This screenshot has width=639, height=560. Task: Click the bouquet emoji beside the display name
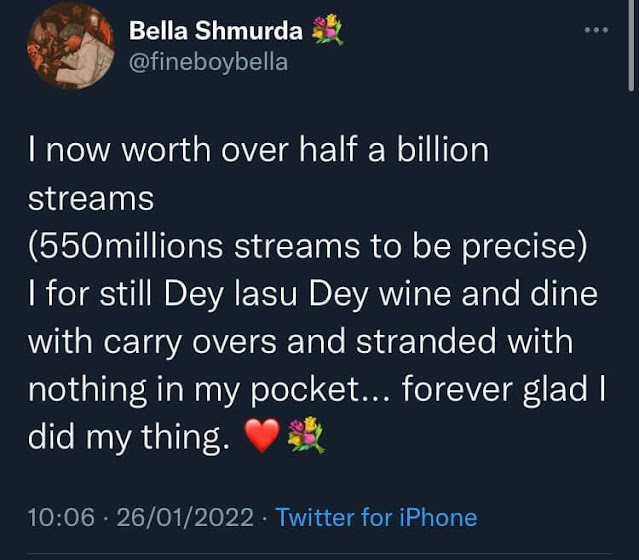(x=326, y=32)
